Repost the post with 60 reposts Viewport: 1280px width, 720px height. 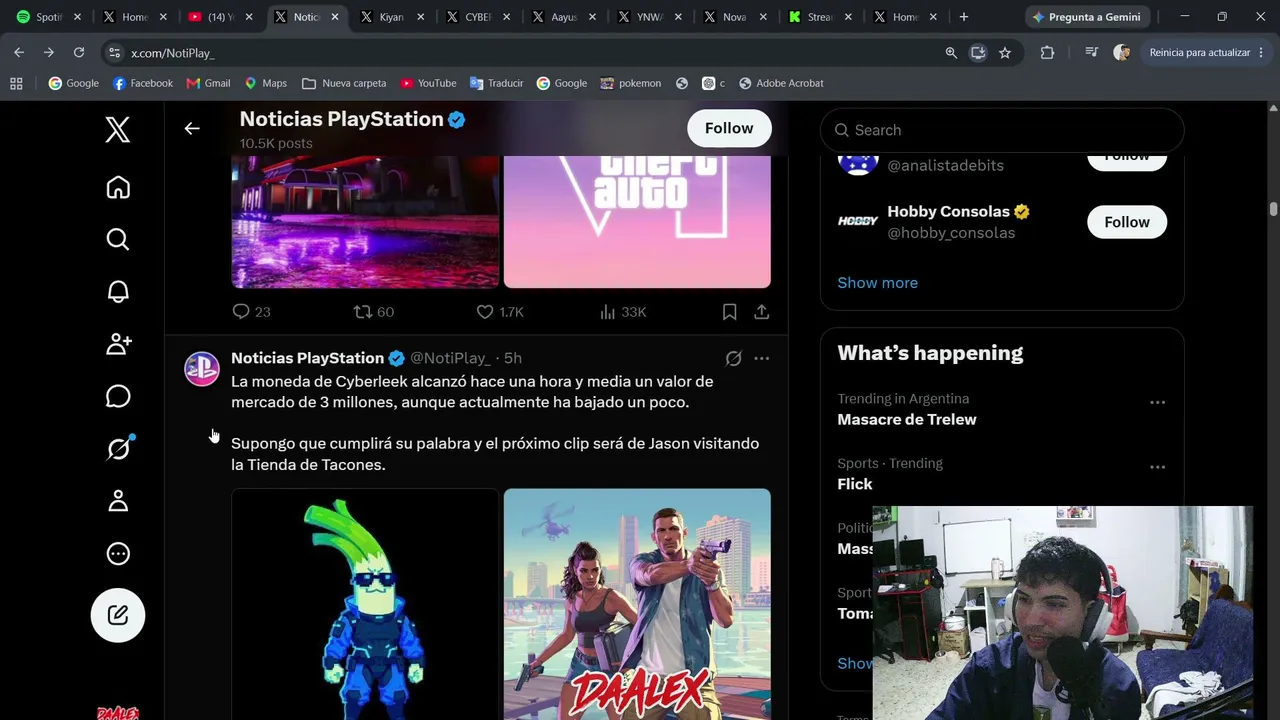(x=374, y=312)
